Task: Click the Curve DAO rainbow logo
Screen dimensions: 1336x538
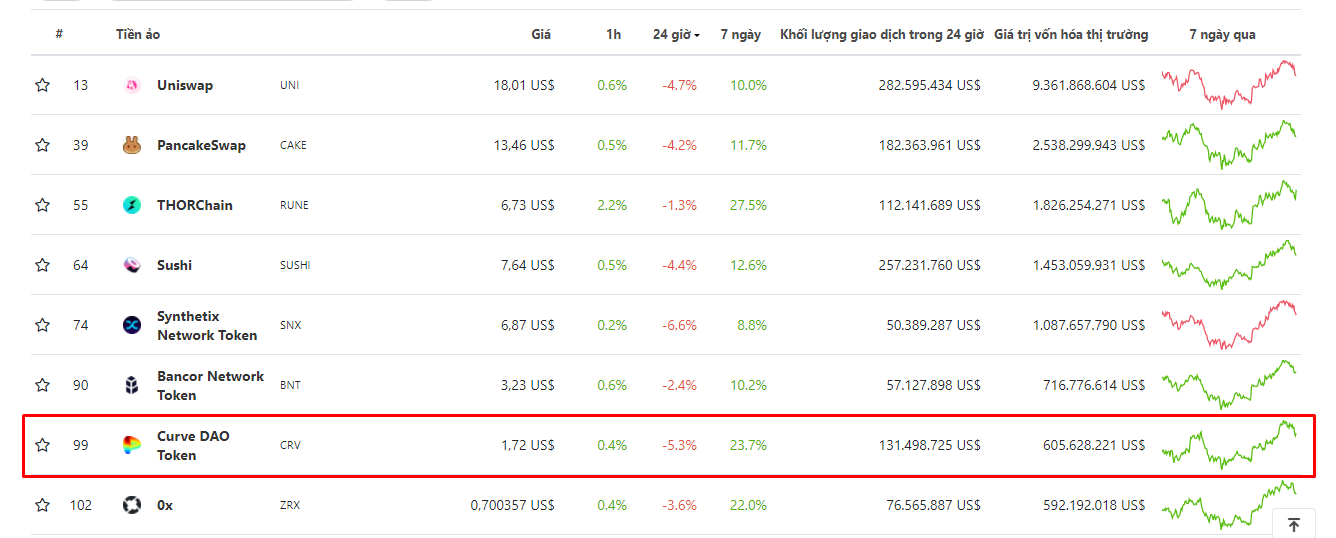Action: click(132, 445)
